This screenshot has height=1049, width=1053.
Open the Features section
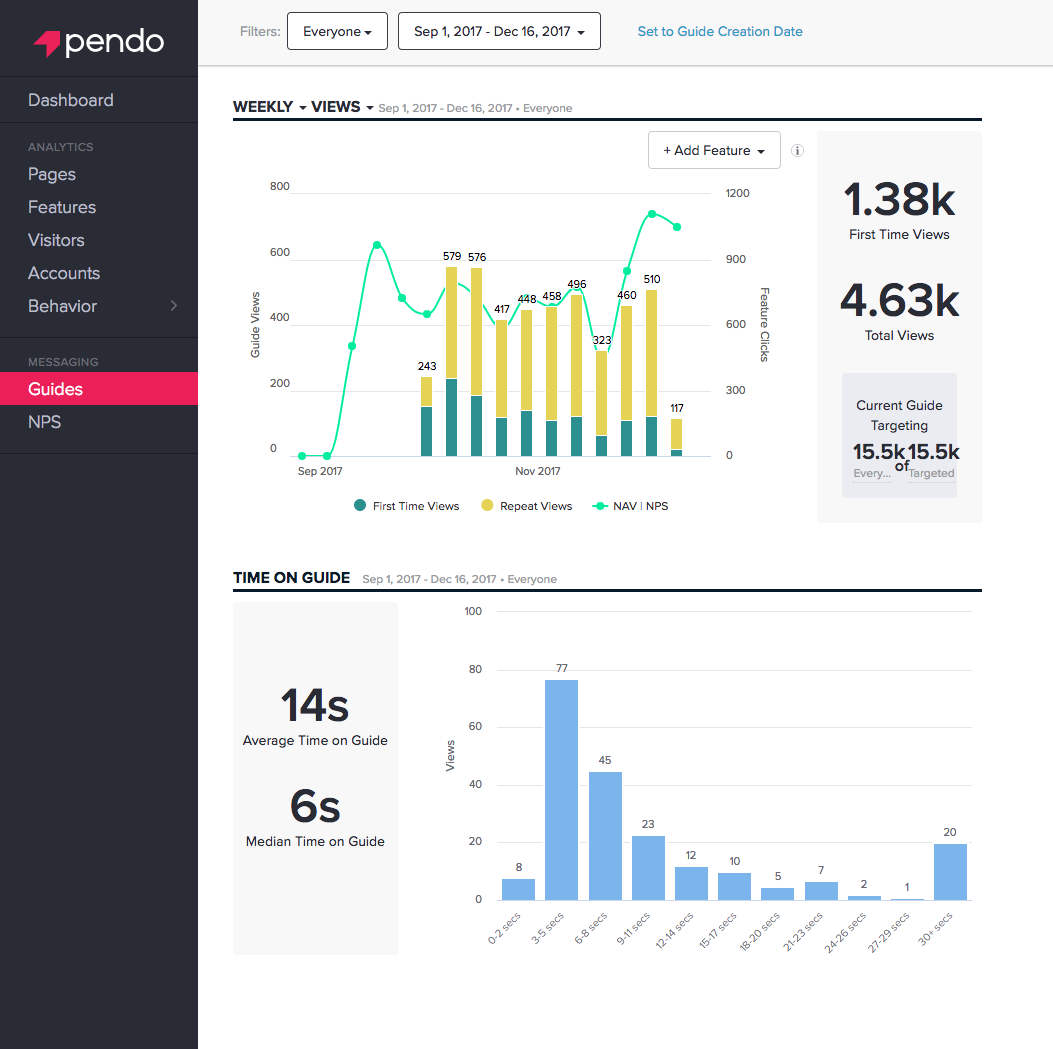click(x=62, y=207)
